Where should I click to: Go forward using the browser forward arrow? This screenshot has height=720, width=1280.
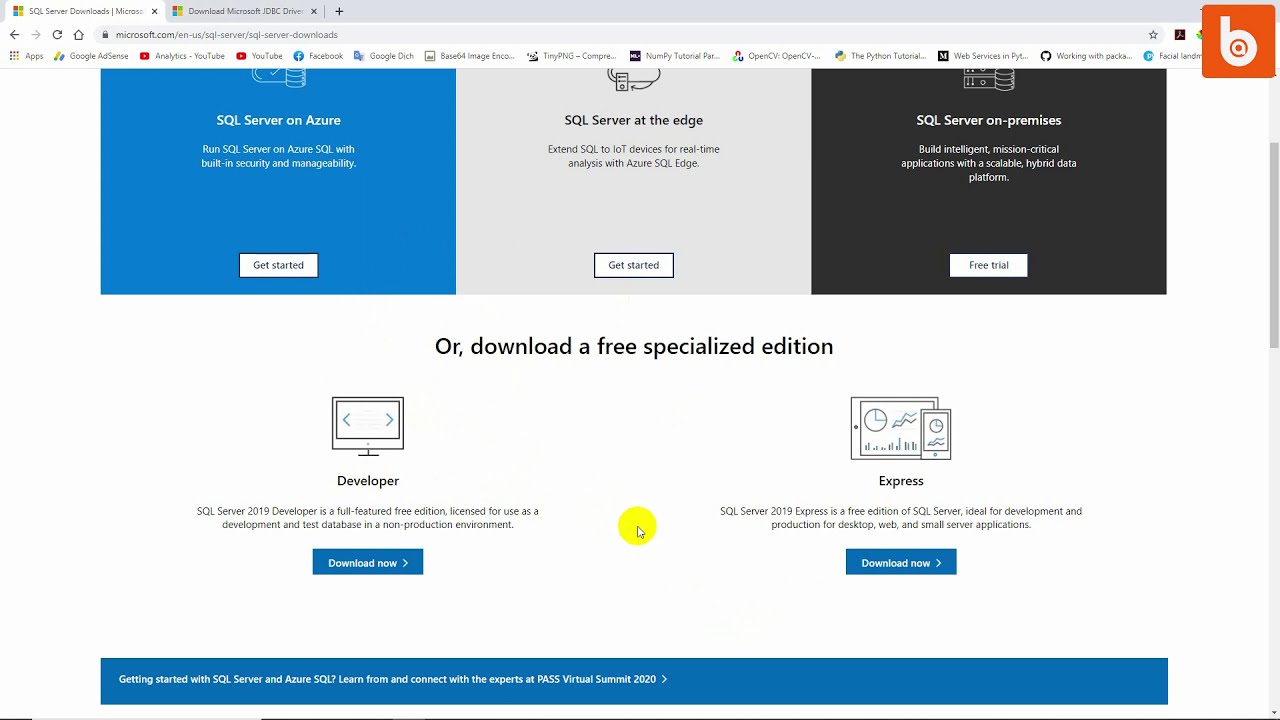36,34
